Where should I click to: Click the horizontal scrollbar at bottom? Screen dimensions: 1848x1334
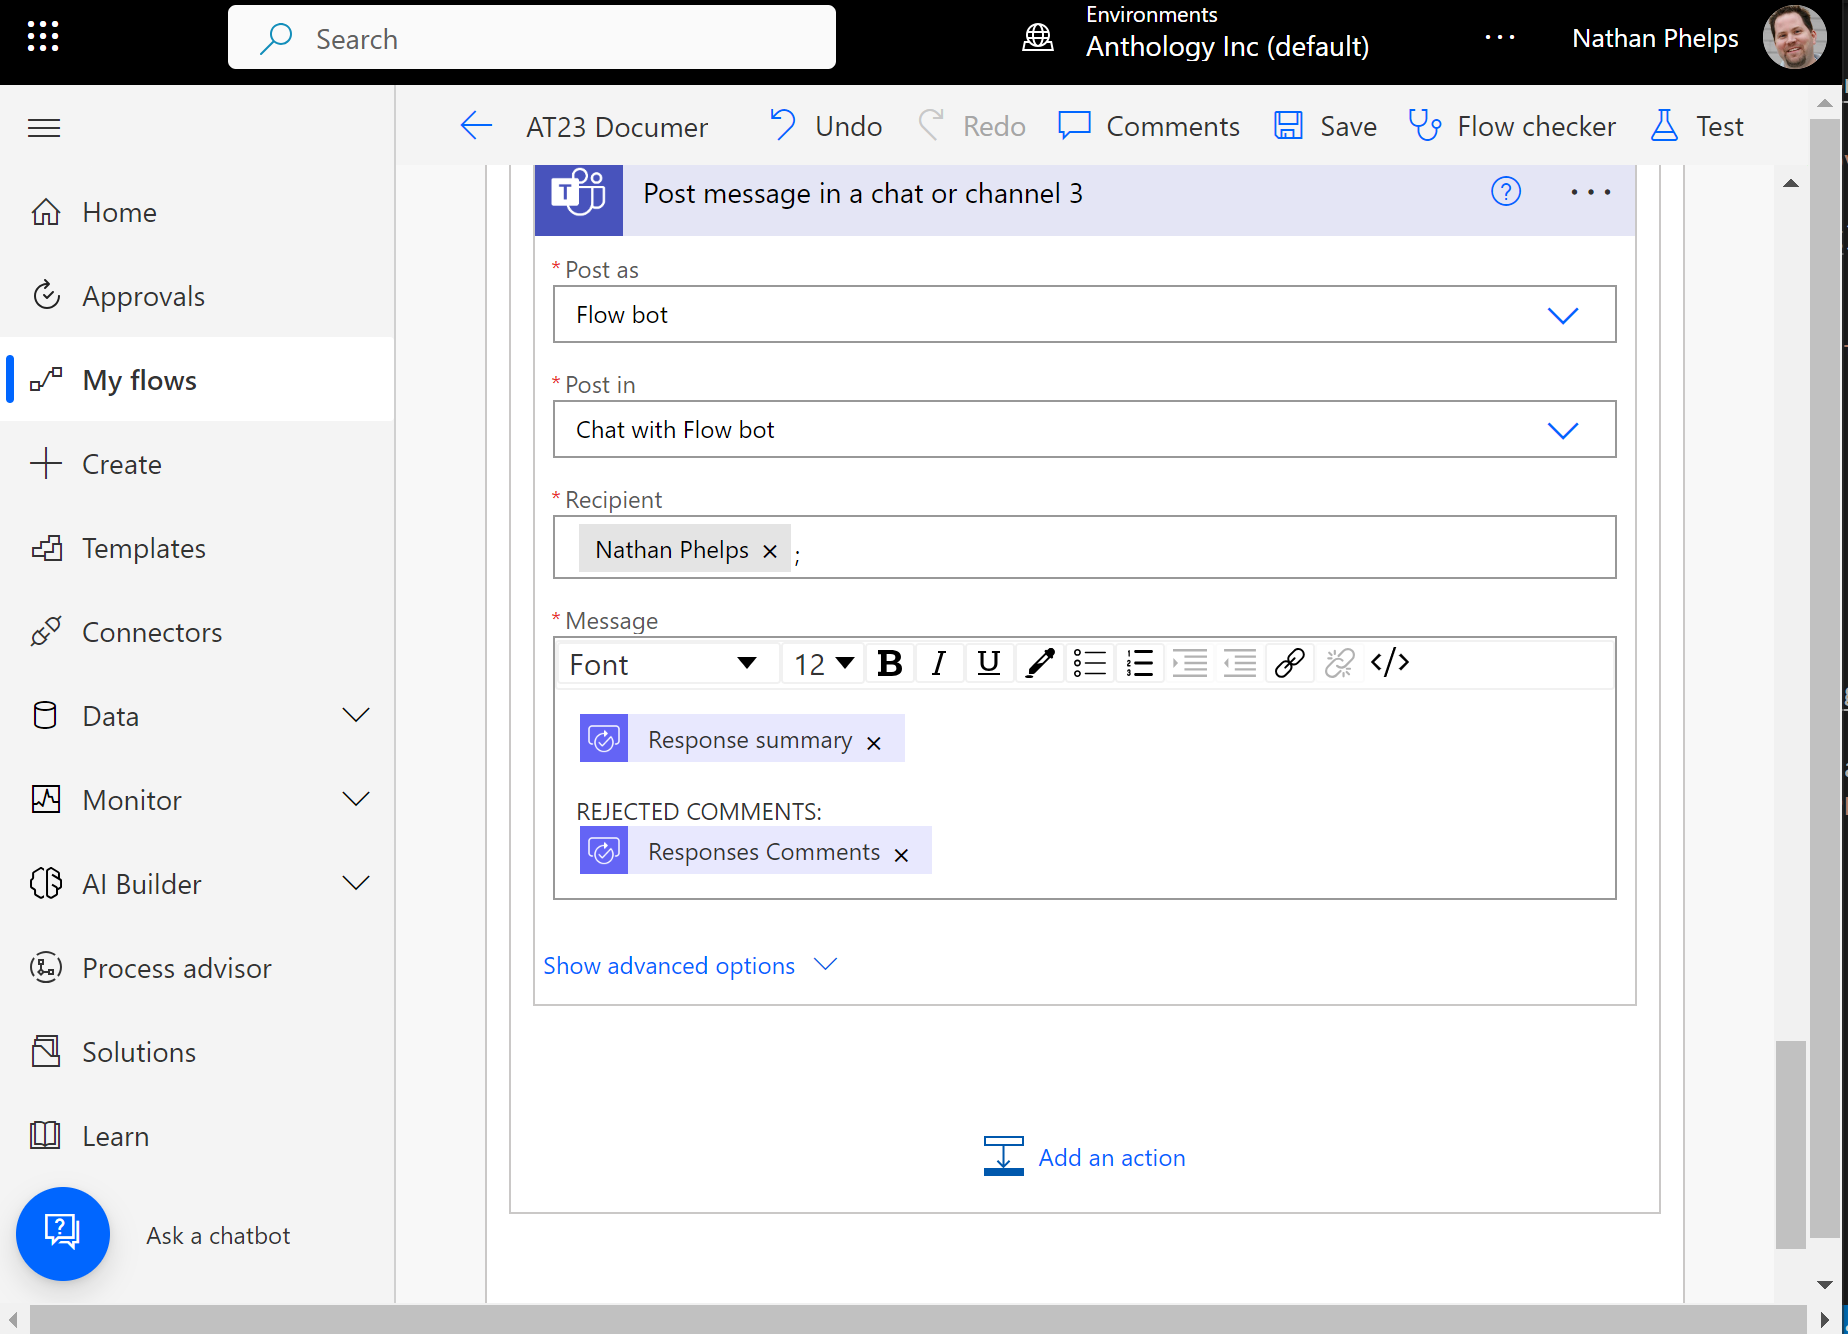[x=917, y=1319]
